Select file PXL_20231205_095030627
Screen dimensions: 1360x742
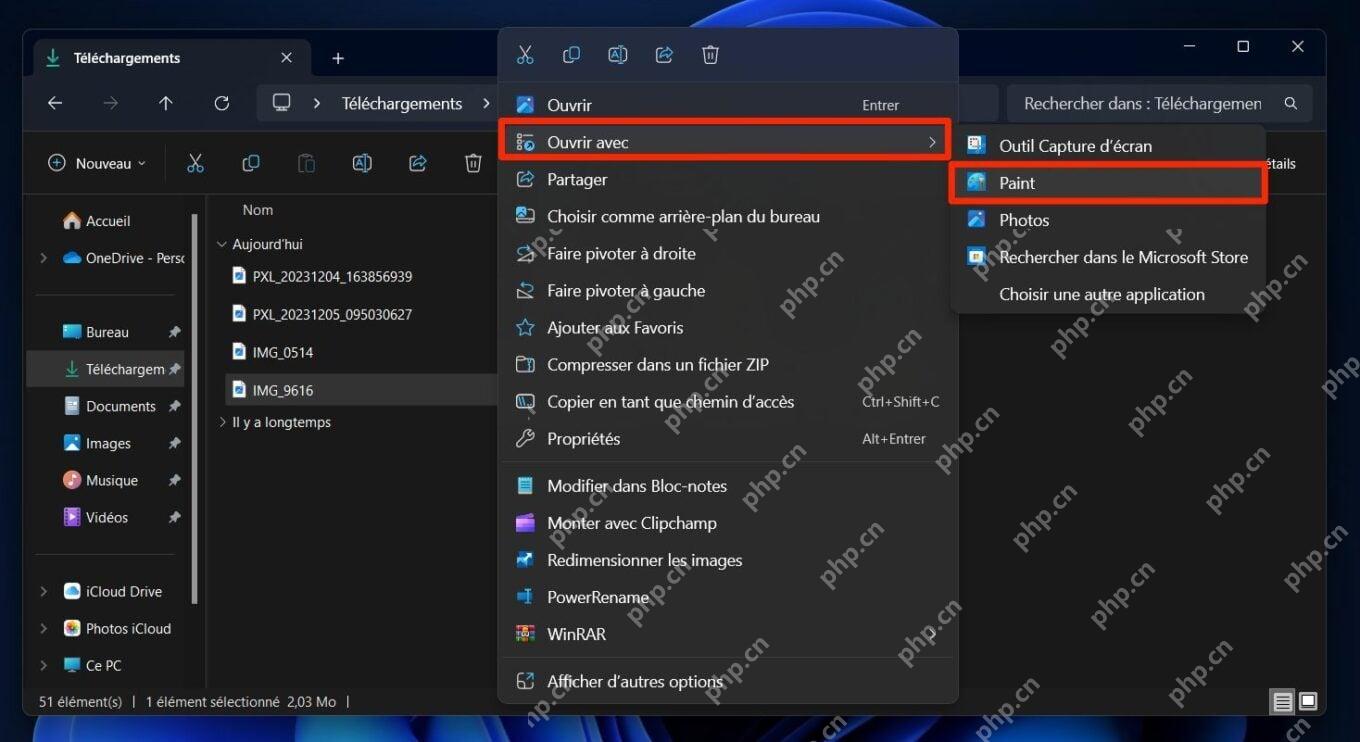tap(322, 314)
